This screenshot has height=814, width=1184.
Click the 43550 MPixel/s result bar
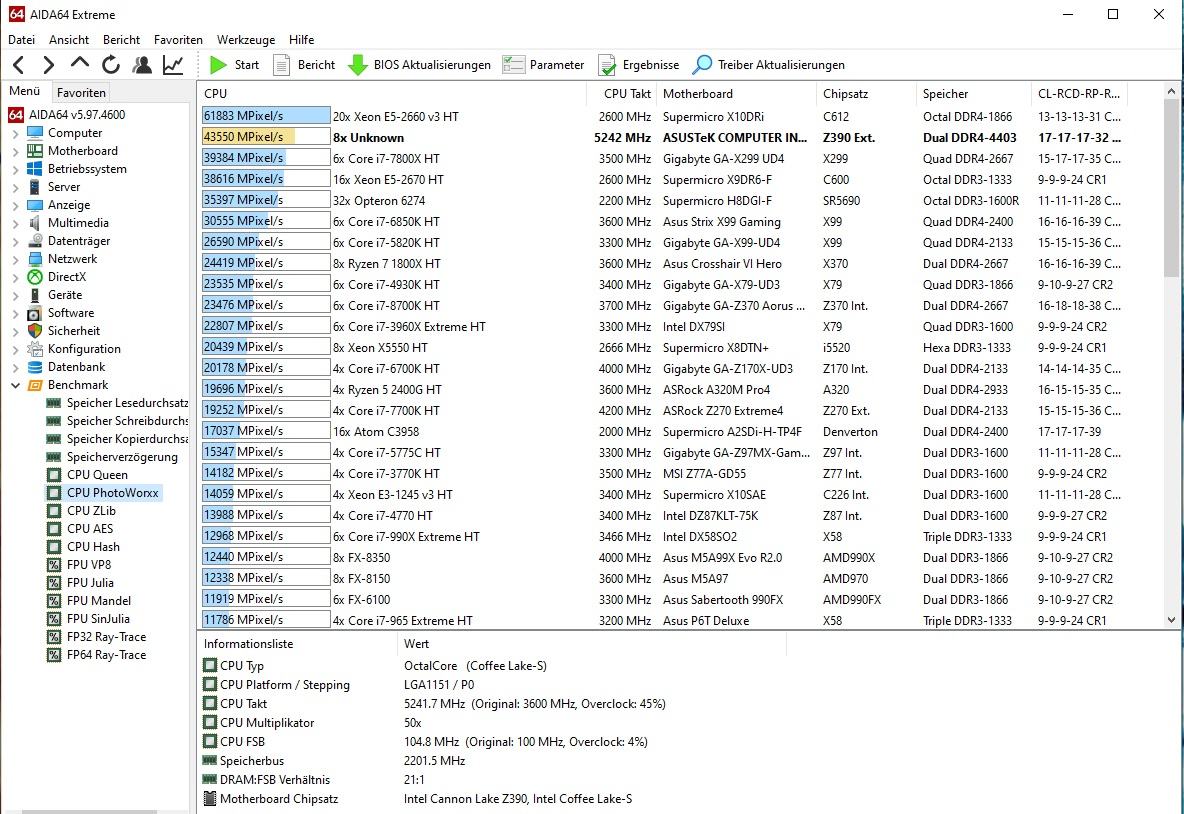pos(266,137)
